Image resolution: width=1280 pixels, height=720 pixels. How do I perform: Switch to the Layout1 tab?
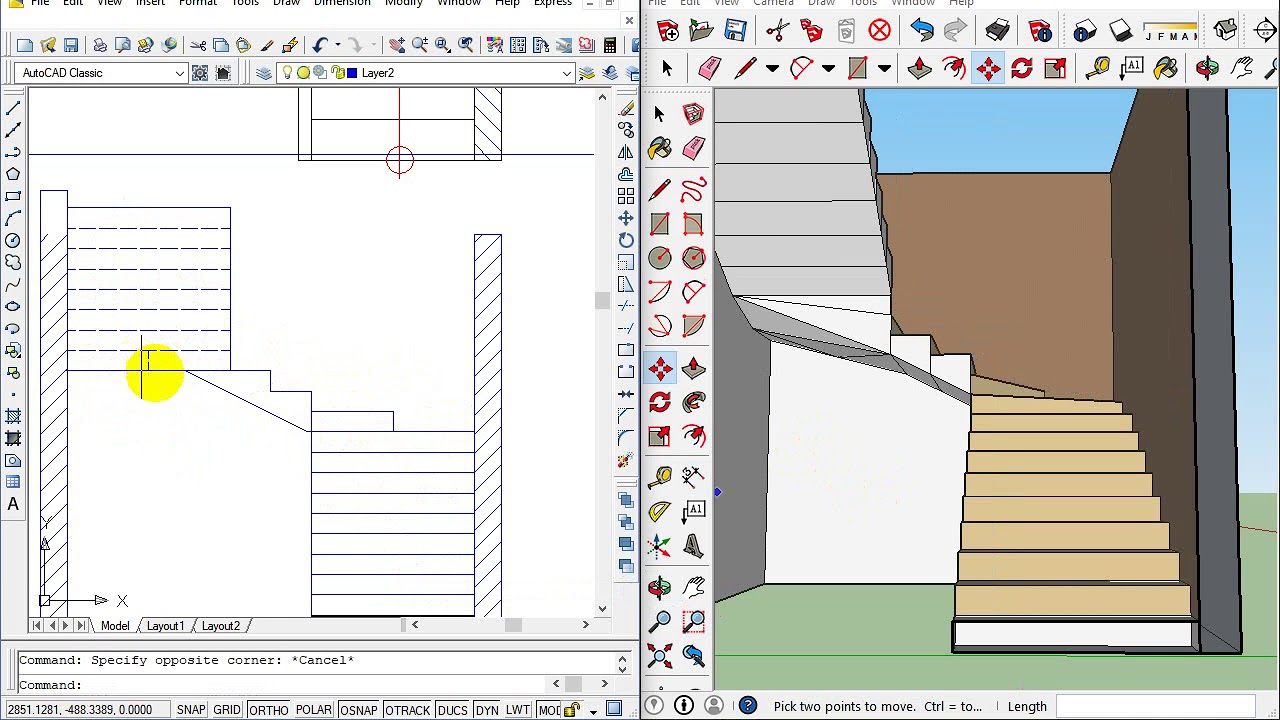(165, 626)
